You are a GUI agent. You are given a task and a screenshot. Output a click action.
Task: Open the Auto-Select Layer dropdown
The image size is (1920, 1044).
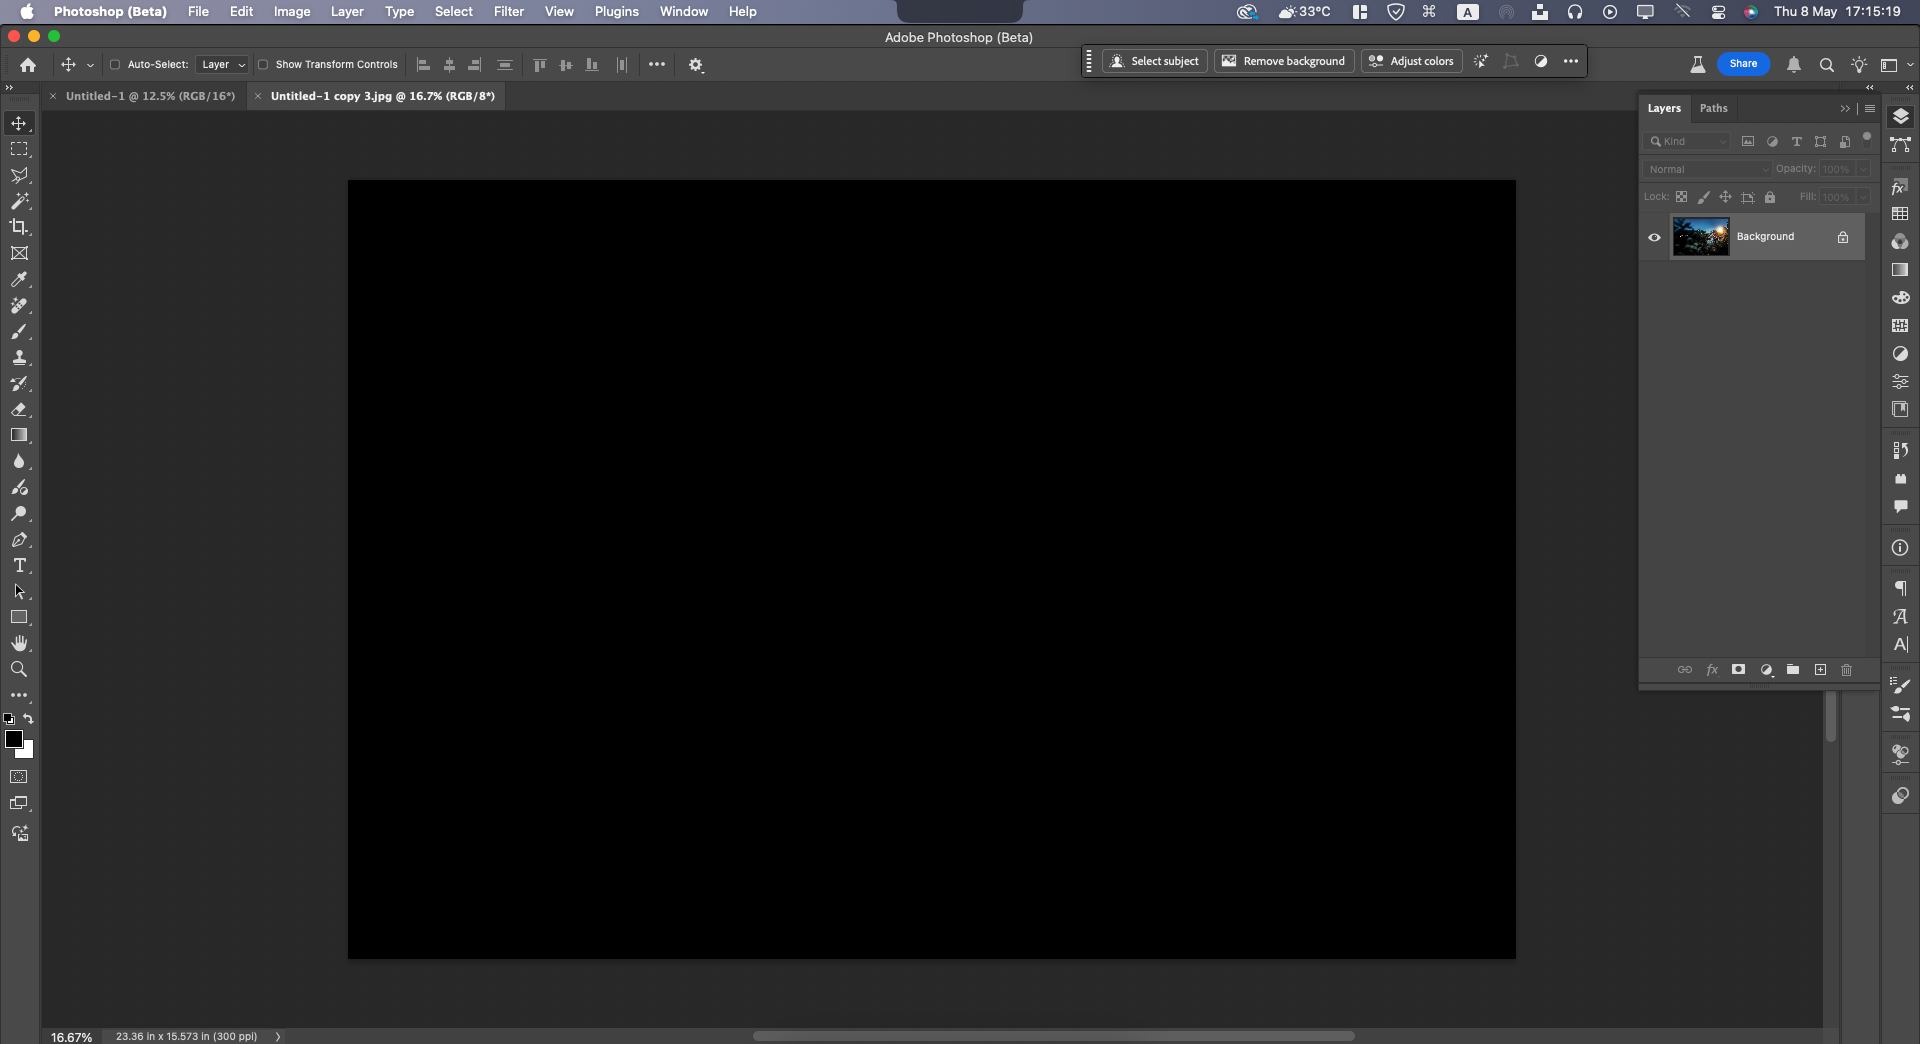click(x=222, y=65)
